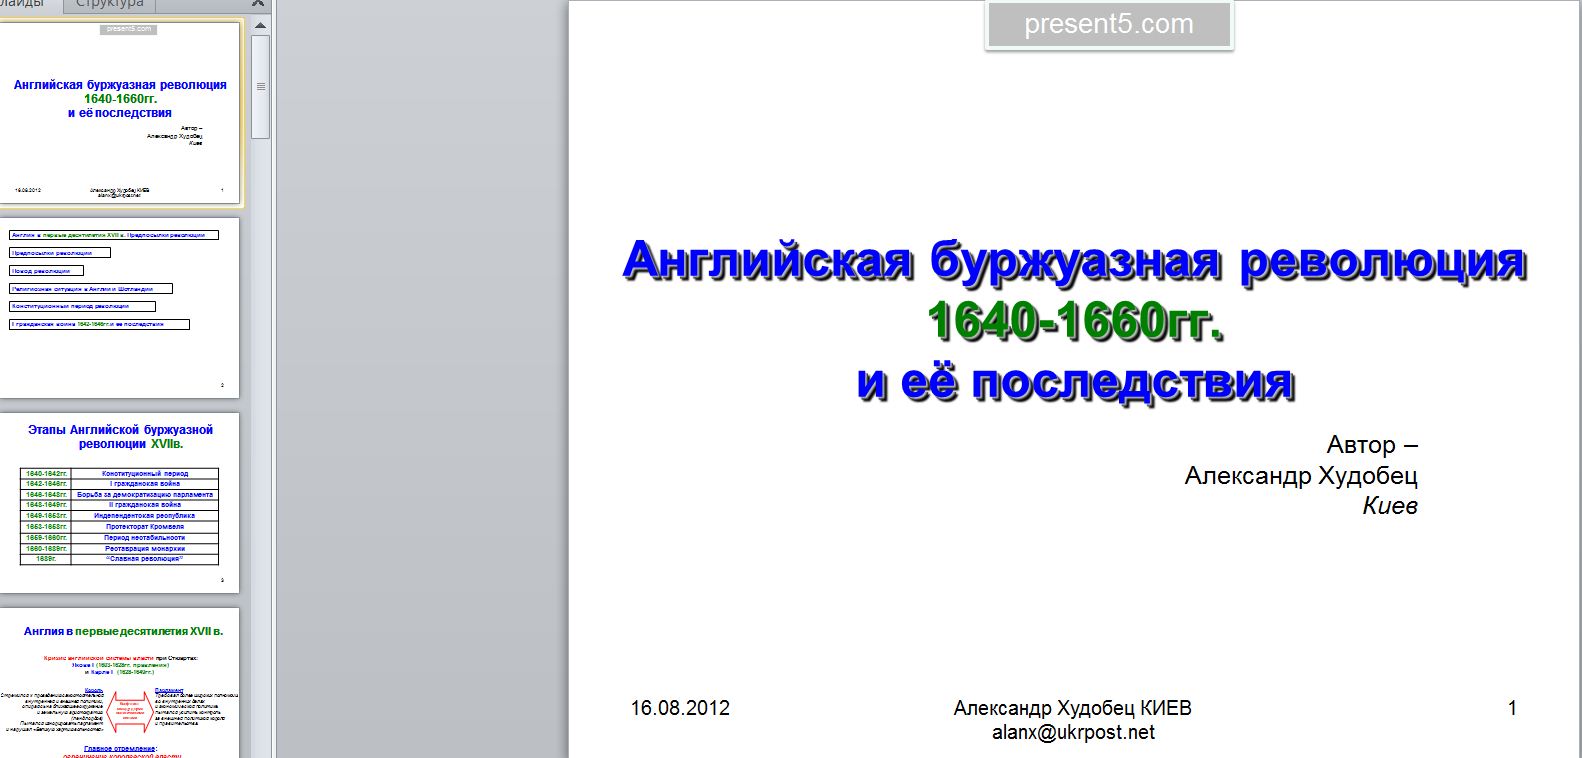This screenshot has width=1582, height=758.
Task: Click the slide panel scrollbar thumb
Action: point(261,86)
